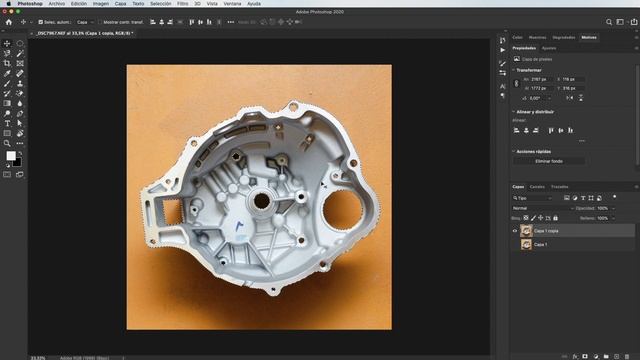This screenshot has height=360, width=640.
Task: Select the Eraser tool
Action: (x=20, y=93)
